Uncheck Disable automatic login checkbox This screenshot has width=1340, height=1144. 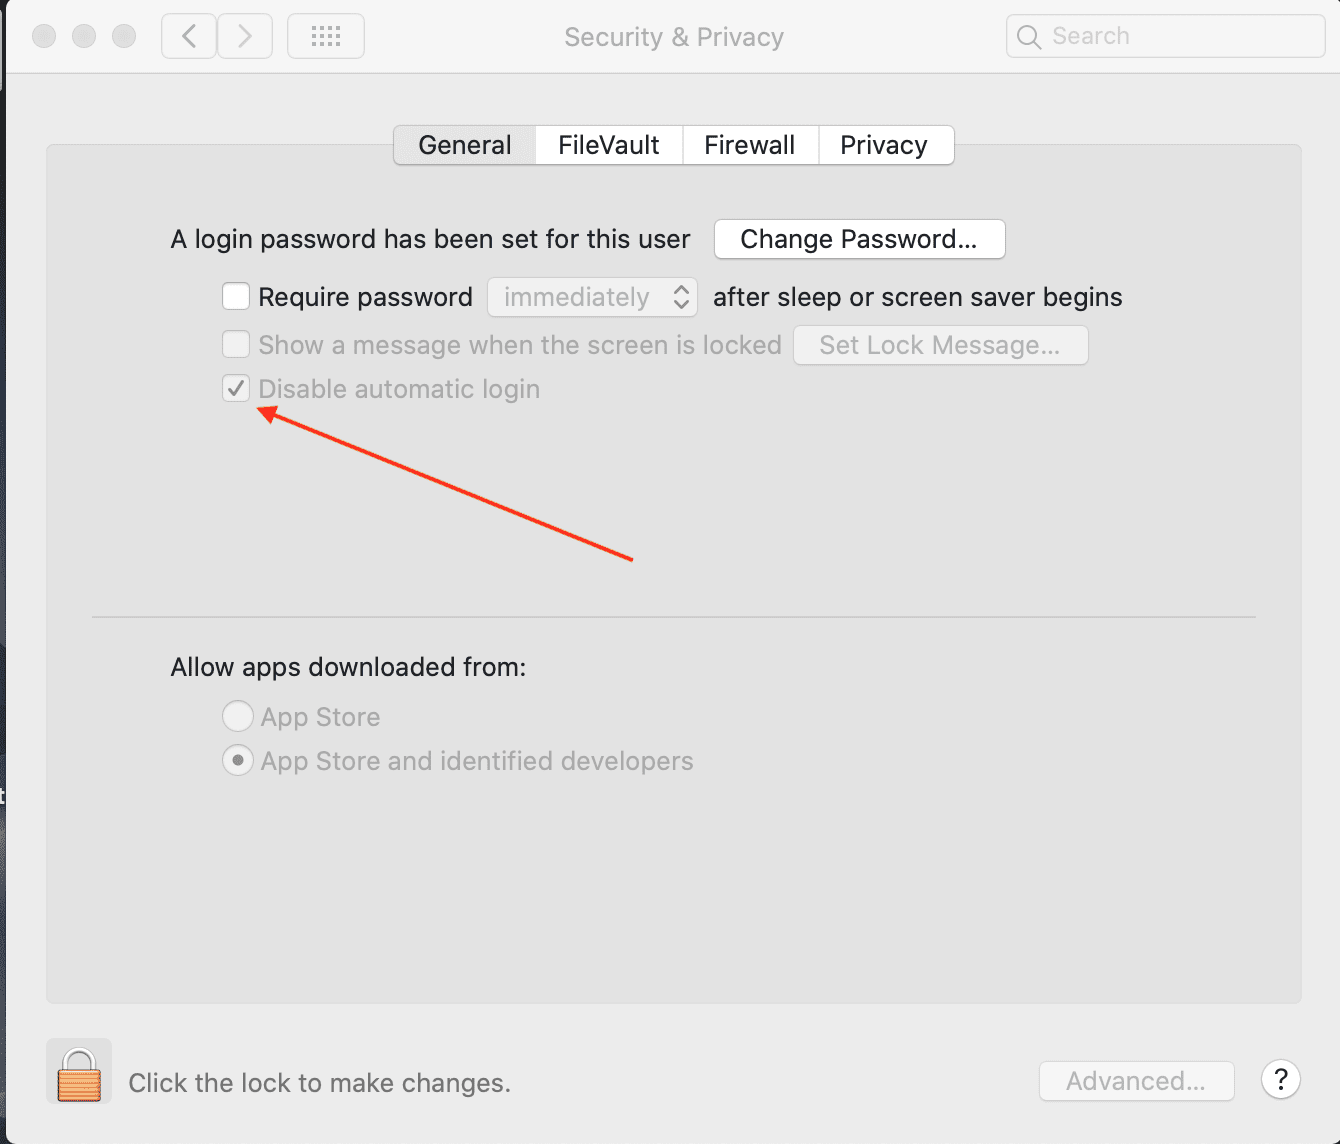point(236,389)
